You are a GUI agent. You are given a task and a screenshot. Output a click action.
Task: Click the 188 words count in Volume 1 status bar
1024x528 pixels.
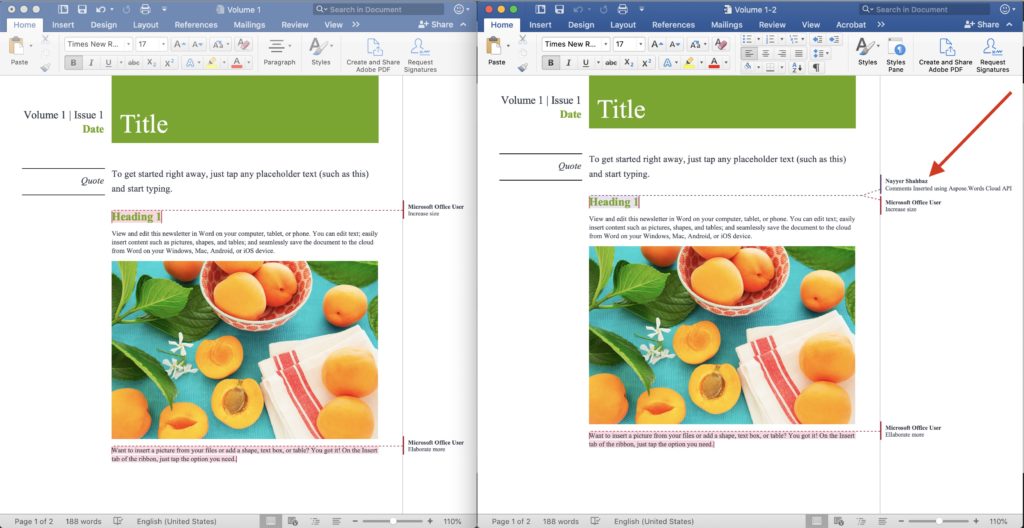coord(83,521)
